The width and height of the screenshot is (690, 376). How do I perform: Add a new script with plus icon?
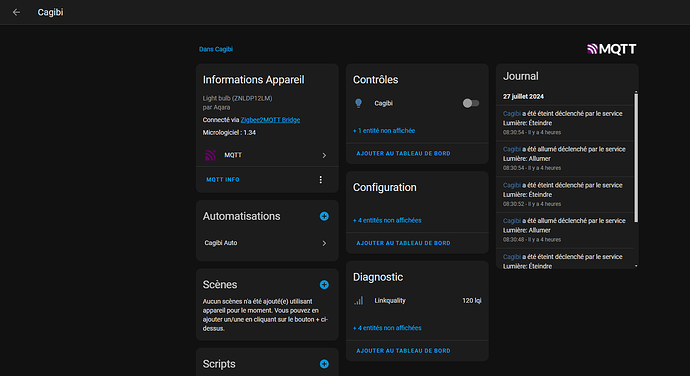tap(324, 364)
